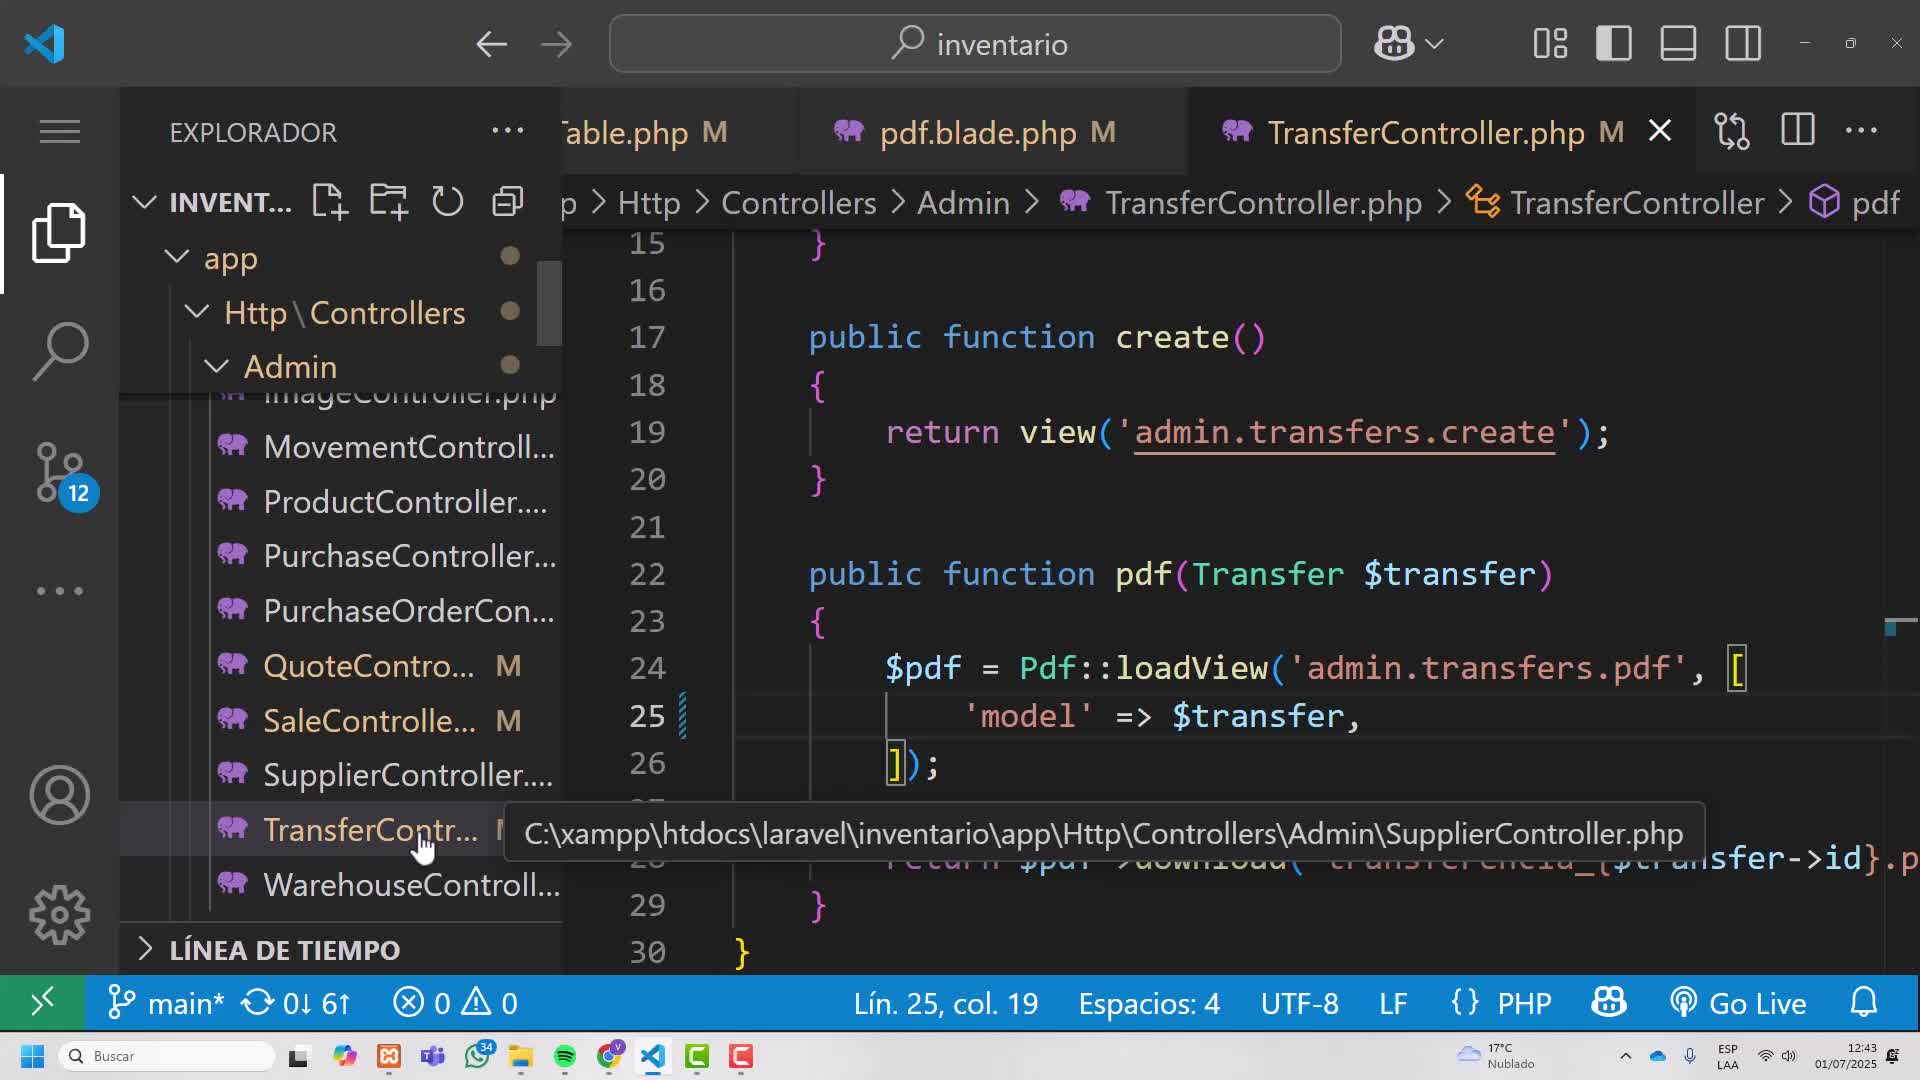Open remote window button in status bar
This screenshot has height=1080, width=1920.
coord(42,1003)
